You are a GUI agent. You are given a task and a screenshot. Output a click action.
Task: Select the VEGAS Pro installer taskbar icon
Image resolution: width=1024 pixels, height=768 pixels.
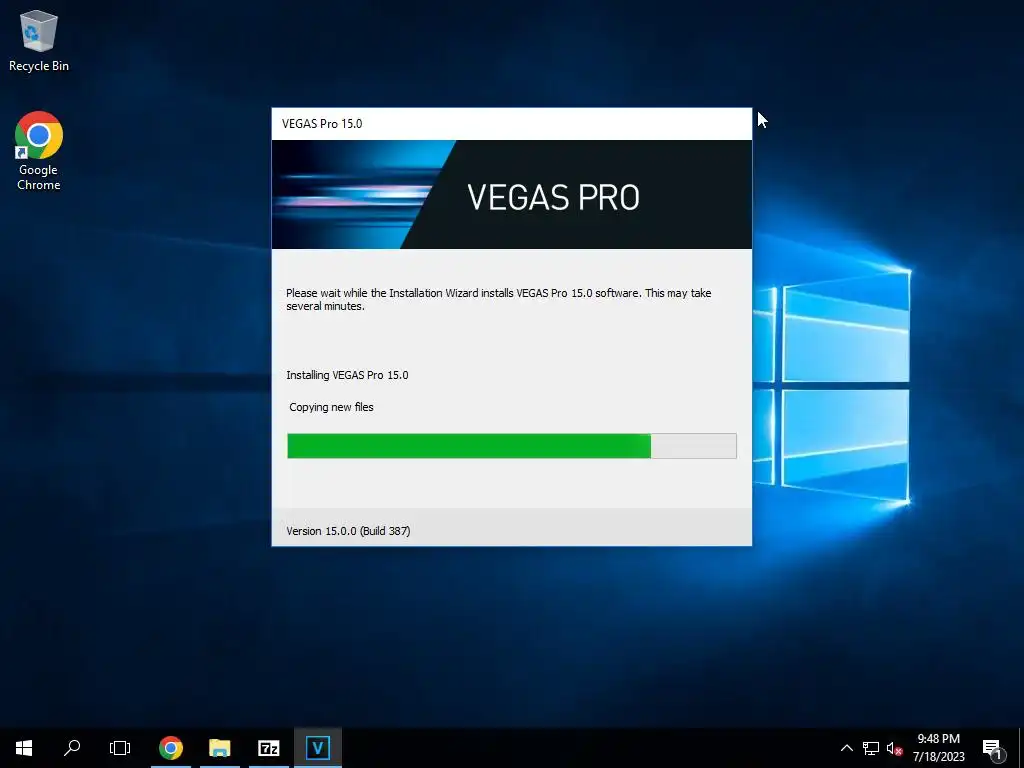click(x=318, y=748)
